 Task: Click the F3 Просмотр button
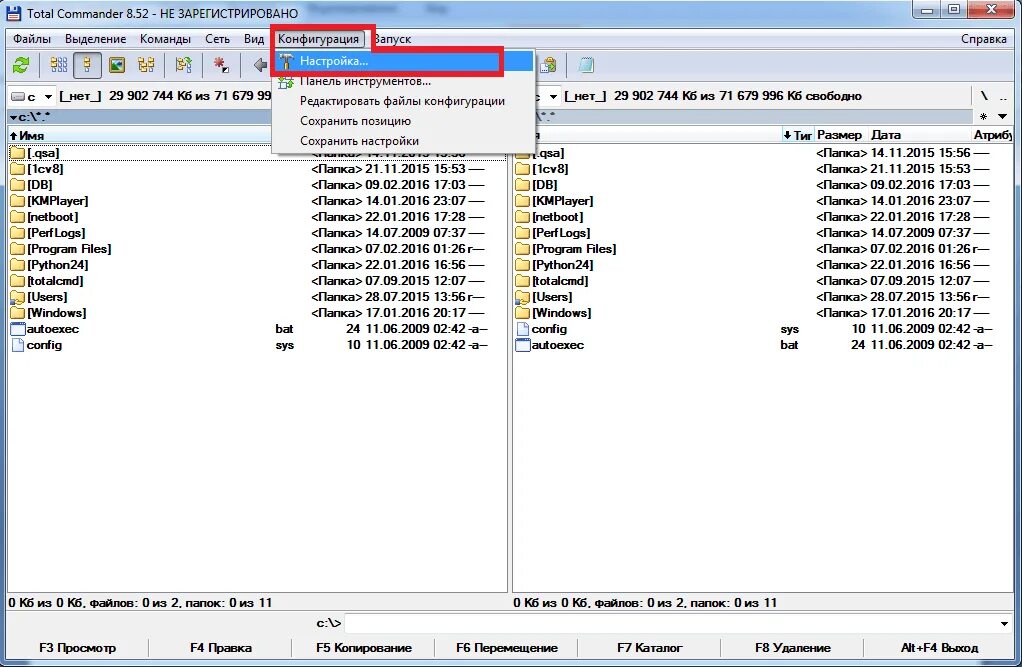78,648
